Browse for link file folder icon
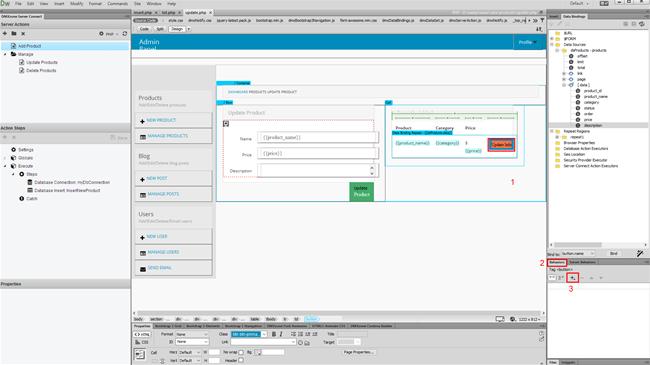The image size is (650, 365). [307, 343]
